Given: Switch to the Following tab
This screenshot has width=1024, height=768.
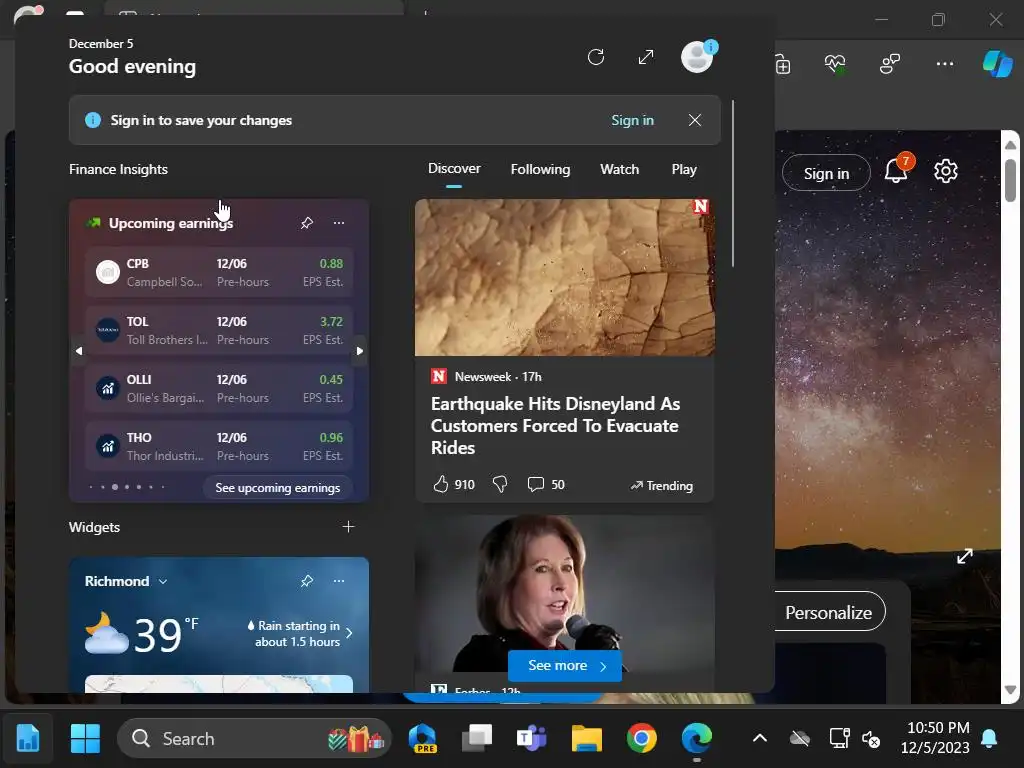Looking at the screenshot, I should pos(540,169).
